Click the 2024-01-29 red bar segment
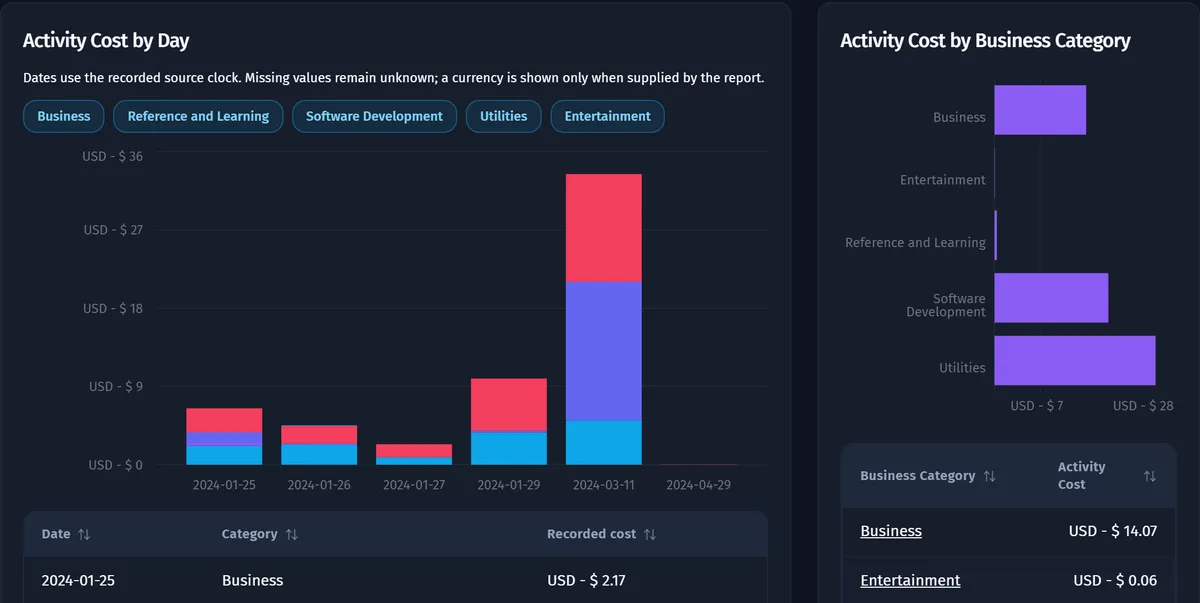This screenshot has height=603, width=1200. click(509, 405)
